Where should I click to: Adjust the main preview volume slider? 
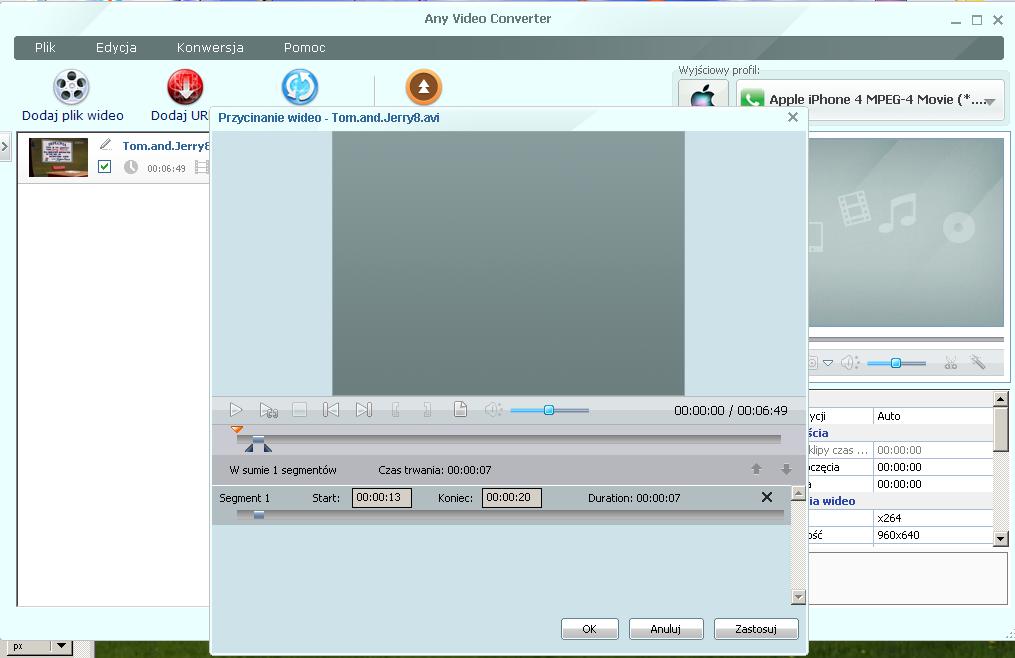click(896, 363)
